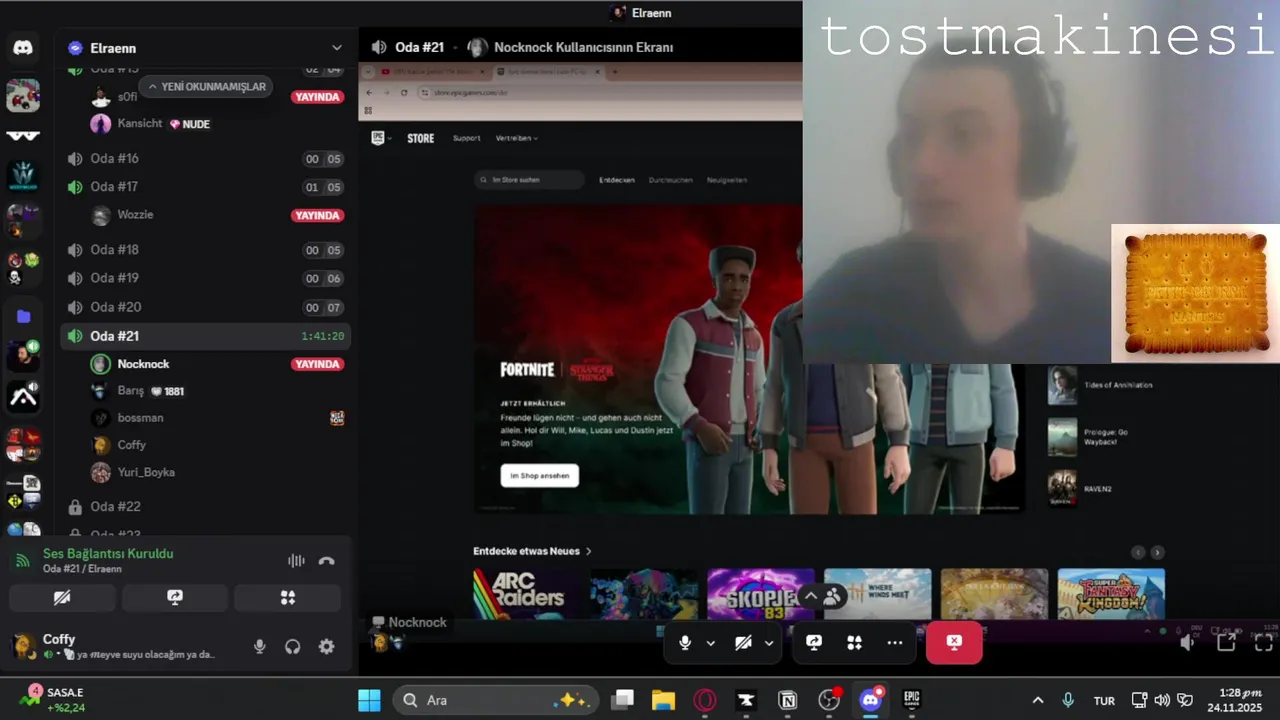Image resolution: width=1280 pixels, height=720 pixels.
Task: Open SASA.E stock widget on taskbar
Action: 54,699
